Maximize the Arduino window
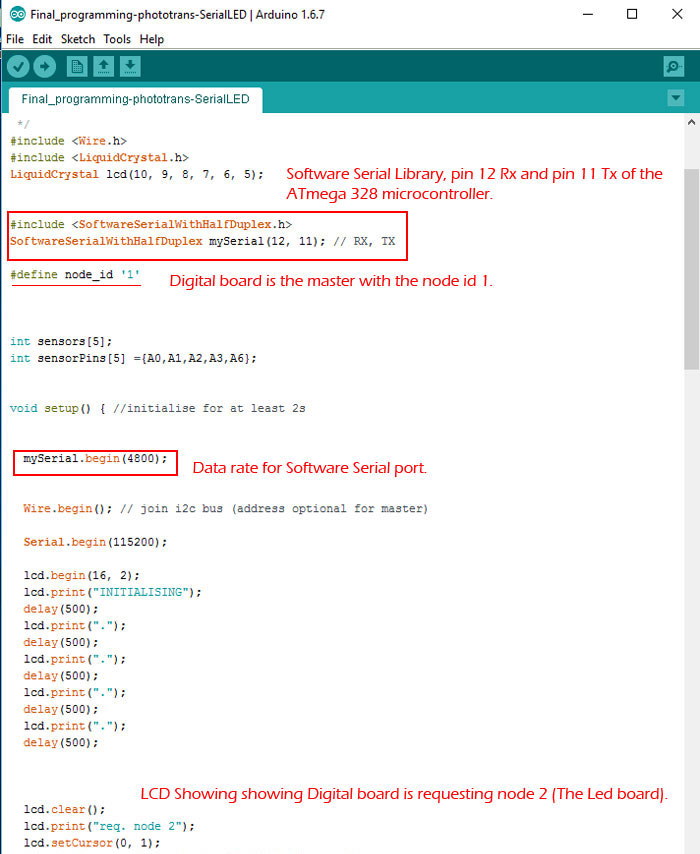The image size is (700, 854). (632, 14)
